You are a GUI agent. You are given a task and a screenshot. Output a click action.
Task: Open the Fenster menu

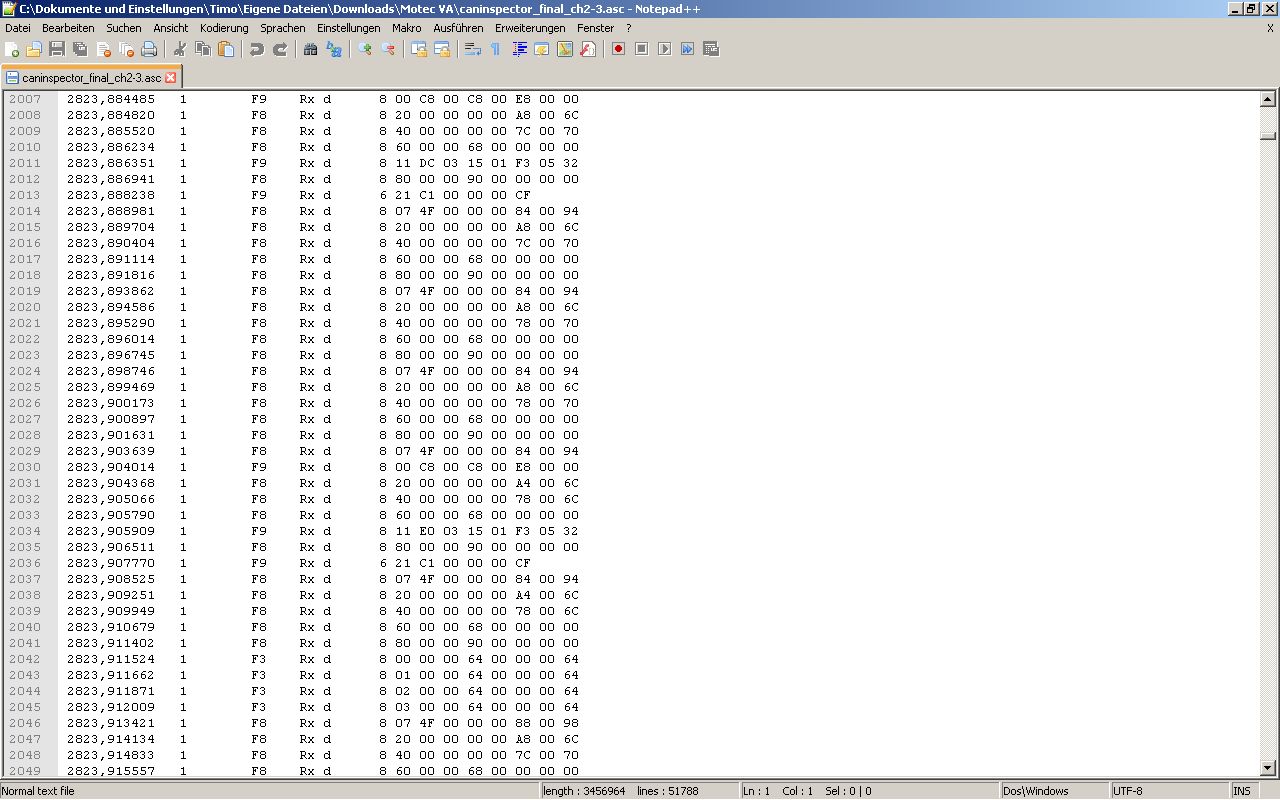[596, 28]
